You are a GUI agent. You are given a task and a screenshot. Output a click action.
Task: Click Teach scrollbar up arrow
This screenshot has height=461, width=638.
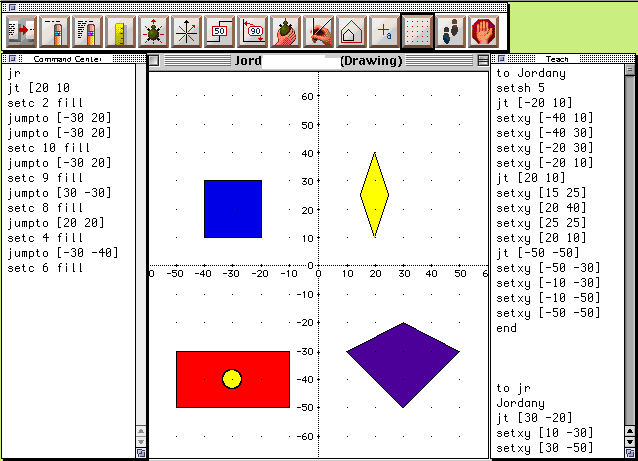click(x=629, y=431)
